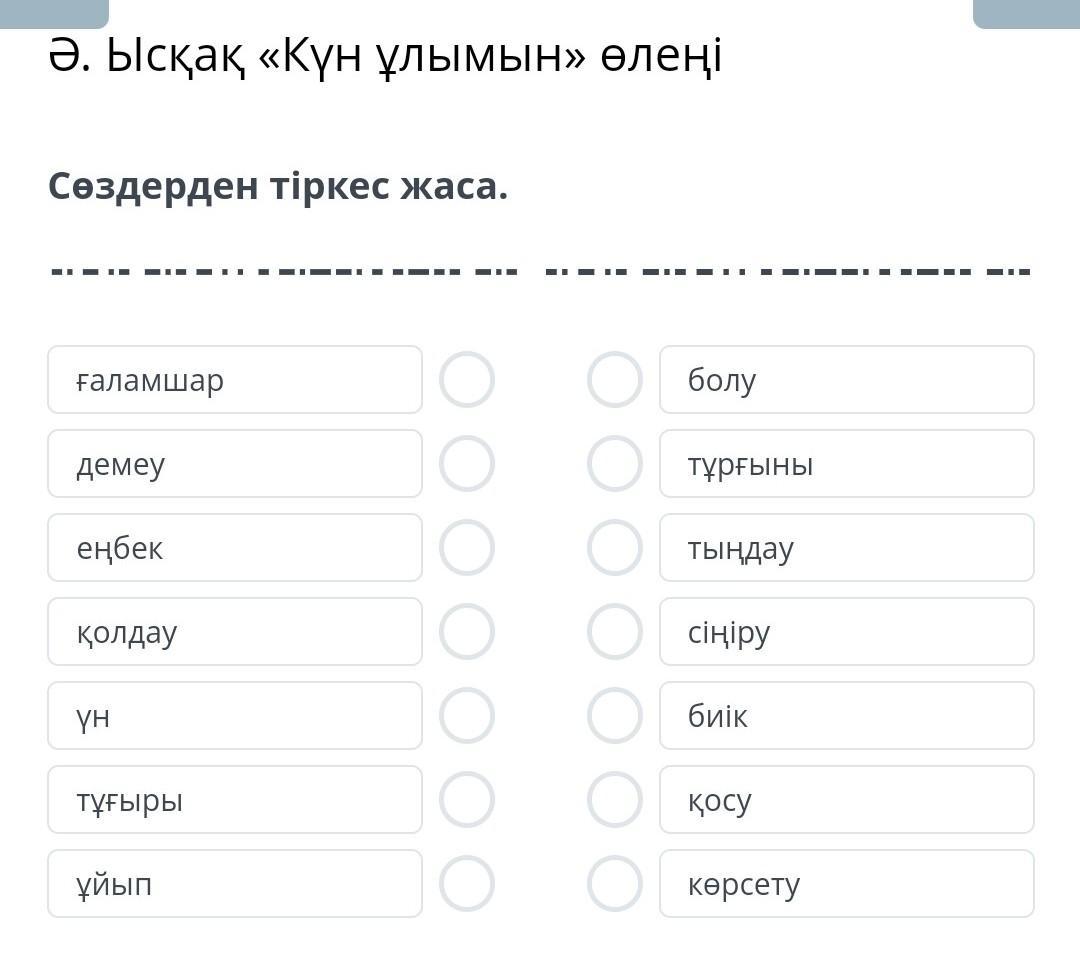Viewport: 1080px width, 968px height.
Task: Select the circle left of тұрғыны
Action: click(614, 464)
